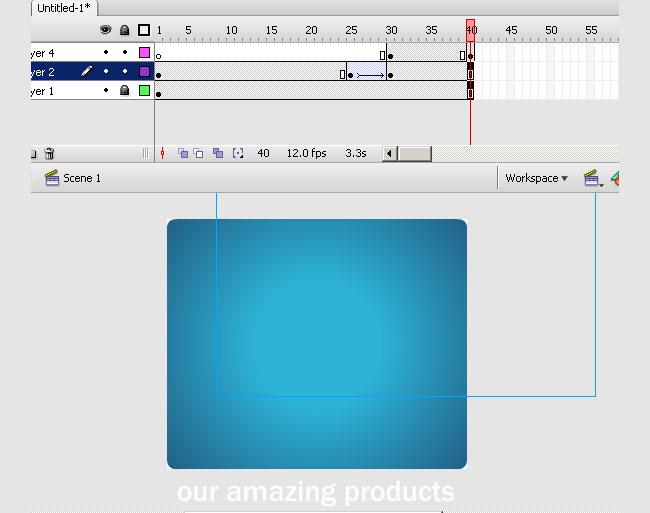Click frame 25 keyframe on Layer 2
The width and height of the screenshot is (650, 513).
coord(351,75)
